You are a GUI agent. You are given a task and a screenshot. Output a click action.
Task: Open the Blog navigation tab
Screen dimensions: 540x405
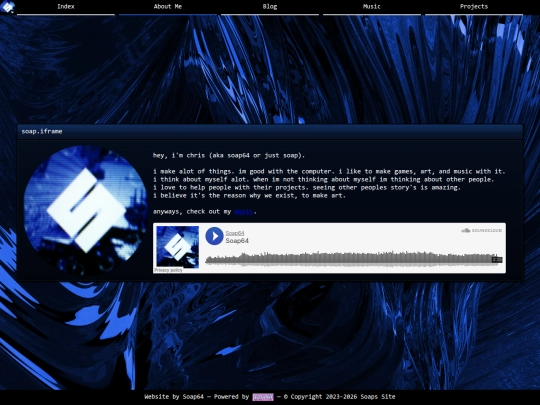pos(270,7)
